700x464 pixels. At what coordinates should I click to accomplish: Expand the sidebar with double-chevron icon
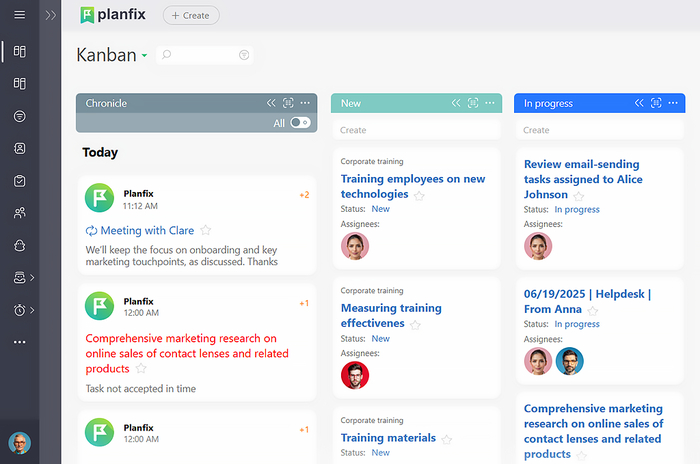point(51,15)
